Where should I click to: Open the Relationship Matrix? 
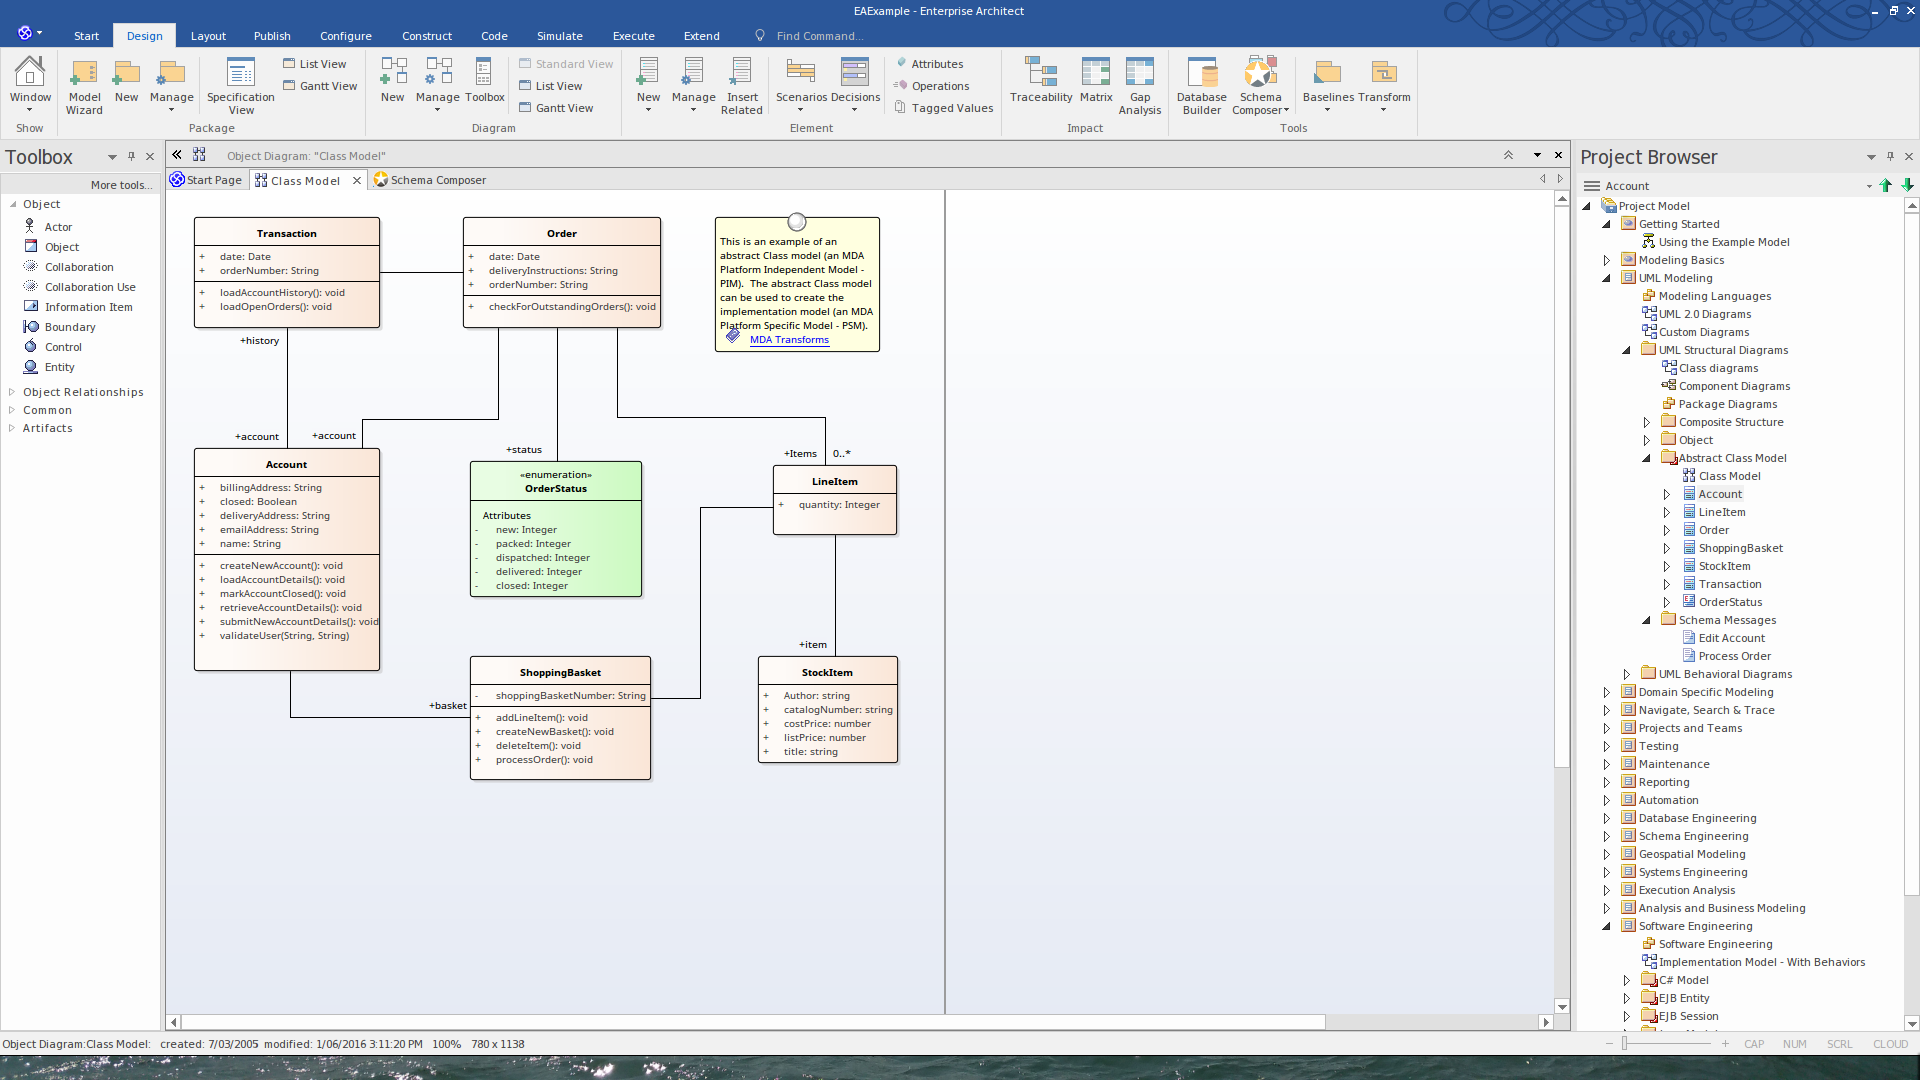(x=1095, y=80)
